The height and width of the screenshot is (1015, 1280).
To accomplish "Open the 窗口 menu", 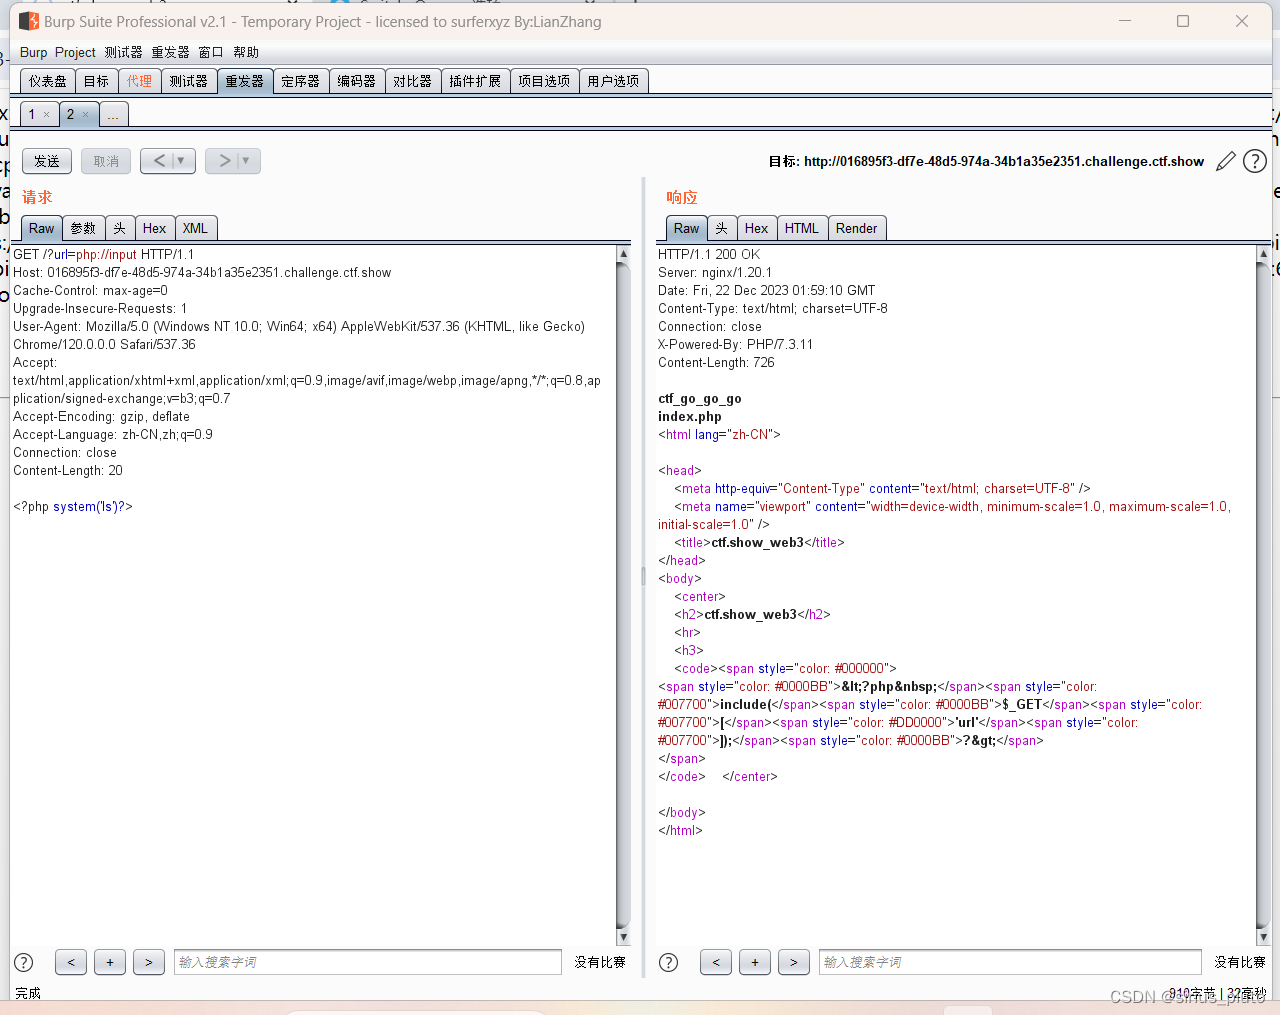I will point(211,52).
